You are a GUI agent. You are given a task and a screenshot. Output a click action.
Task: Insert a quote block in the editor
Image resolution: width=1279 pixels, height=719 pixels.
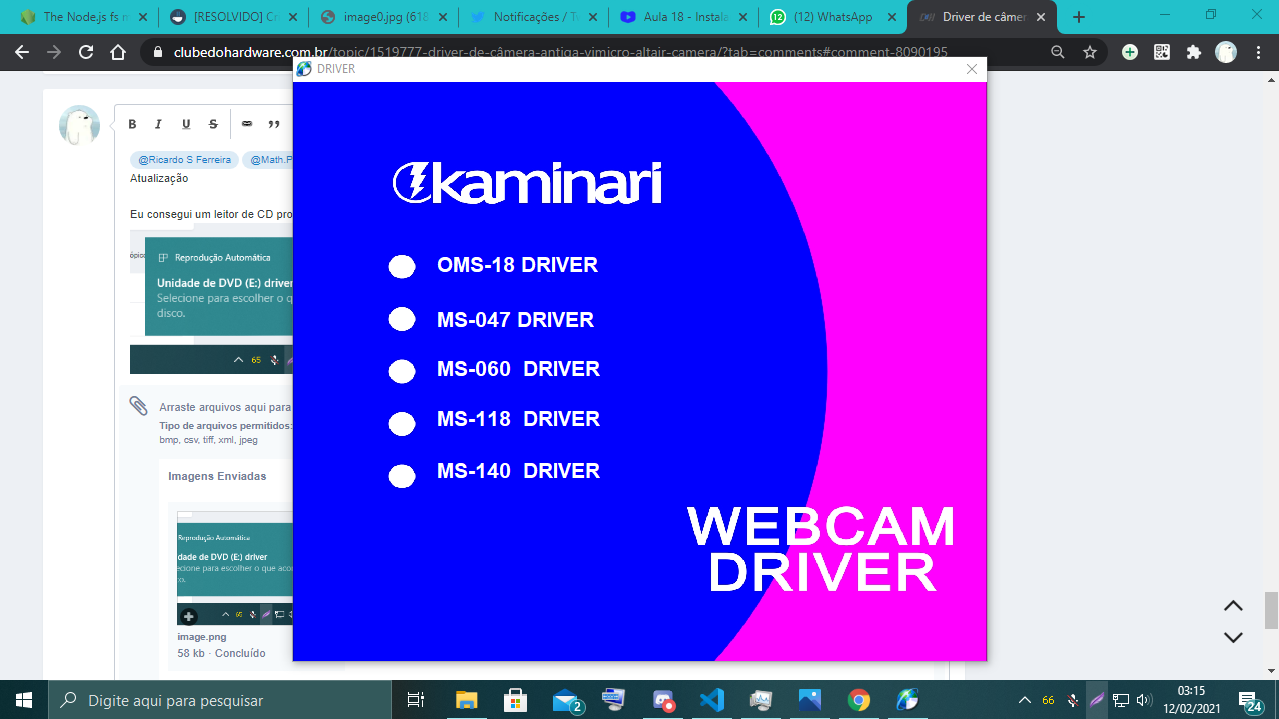[x=274, y=124]
